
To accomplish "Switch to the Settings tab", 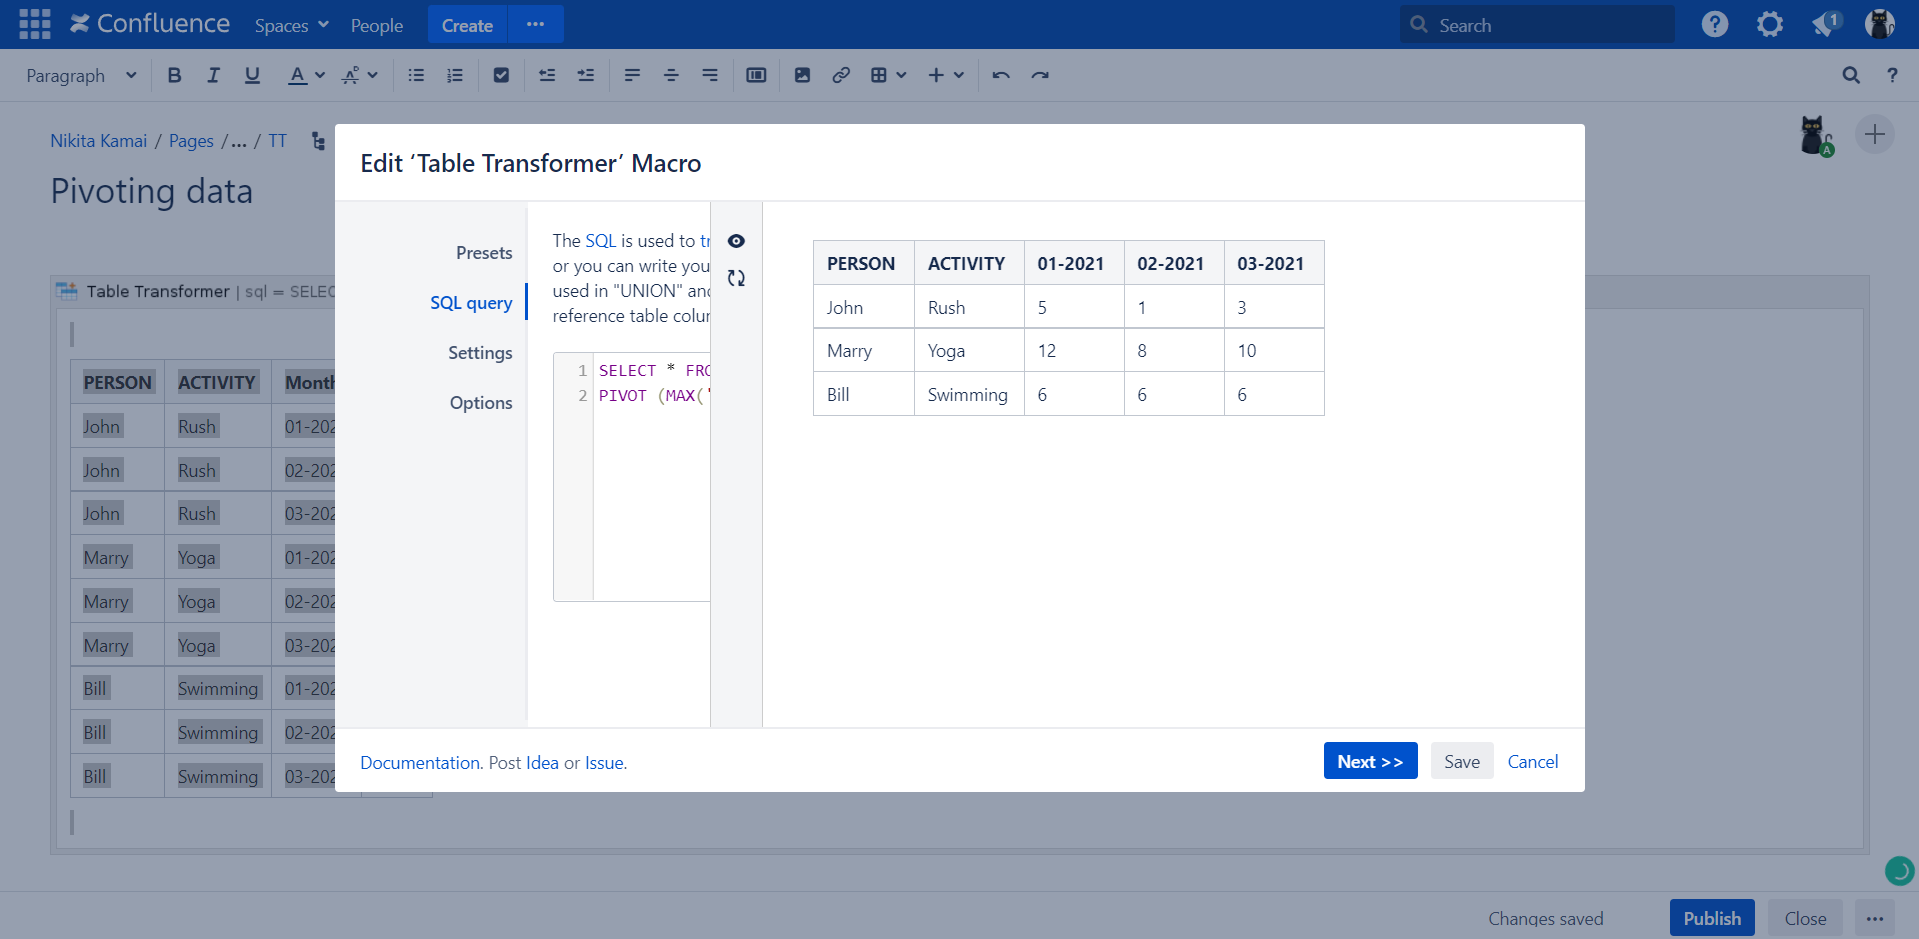I will (x=480, y=353).
